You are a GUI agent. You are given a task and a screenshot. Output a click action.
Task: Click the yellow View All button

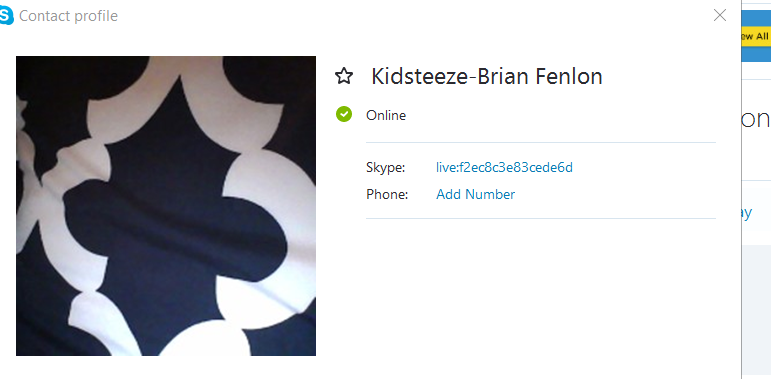point(756,36)
